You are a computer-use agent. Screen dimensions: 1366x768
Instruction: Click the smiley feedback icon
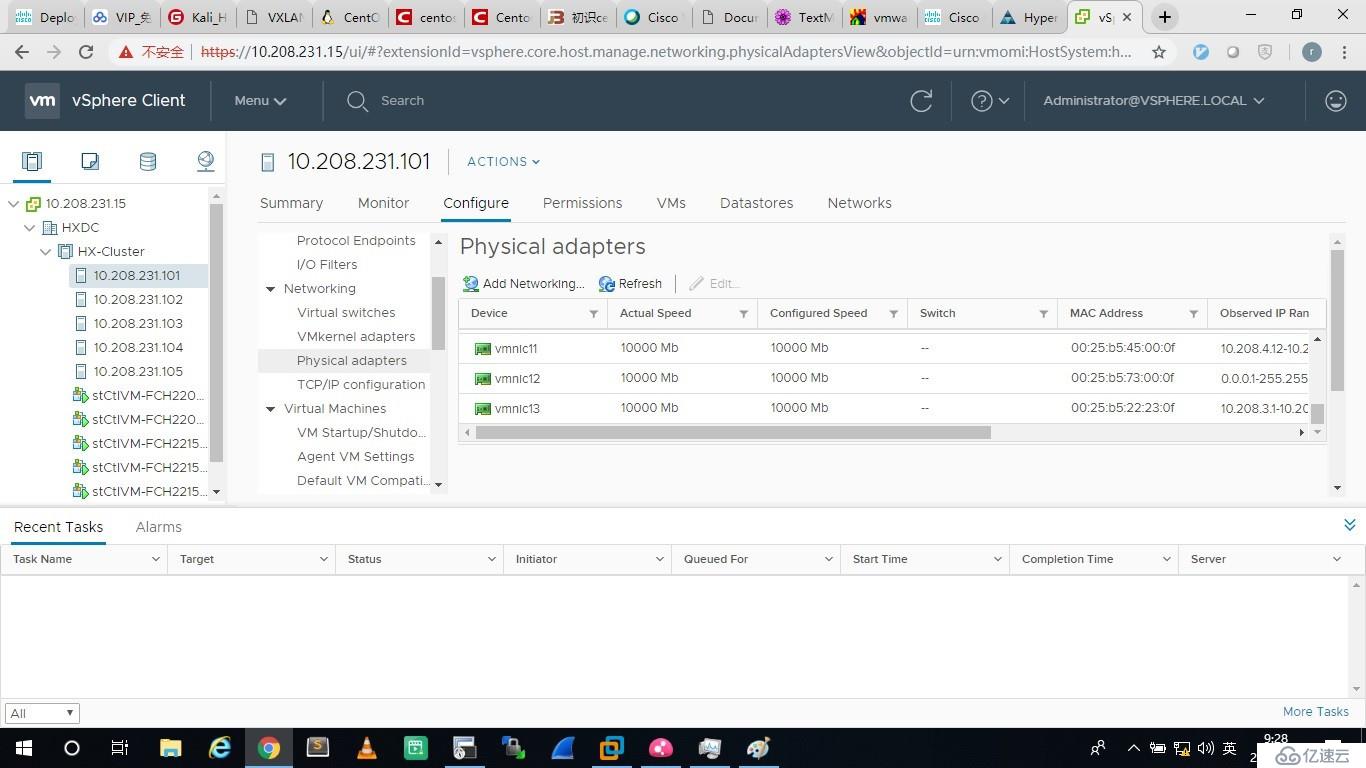click(x=1335, y=101)
